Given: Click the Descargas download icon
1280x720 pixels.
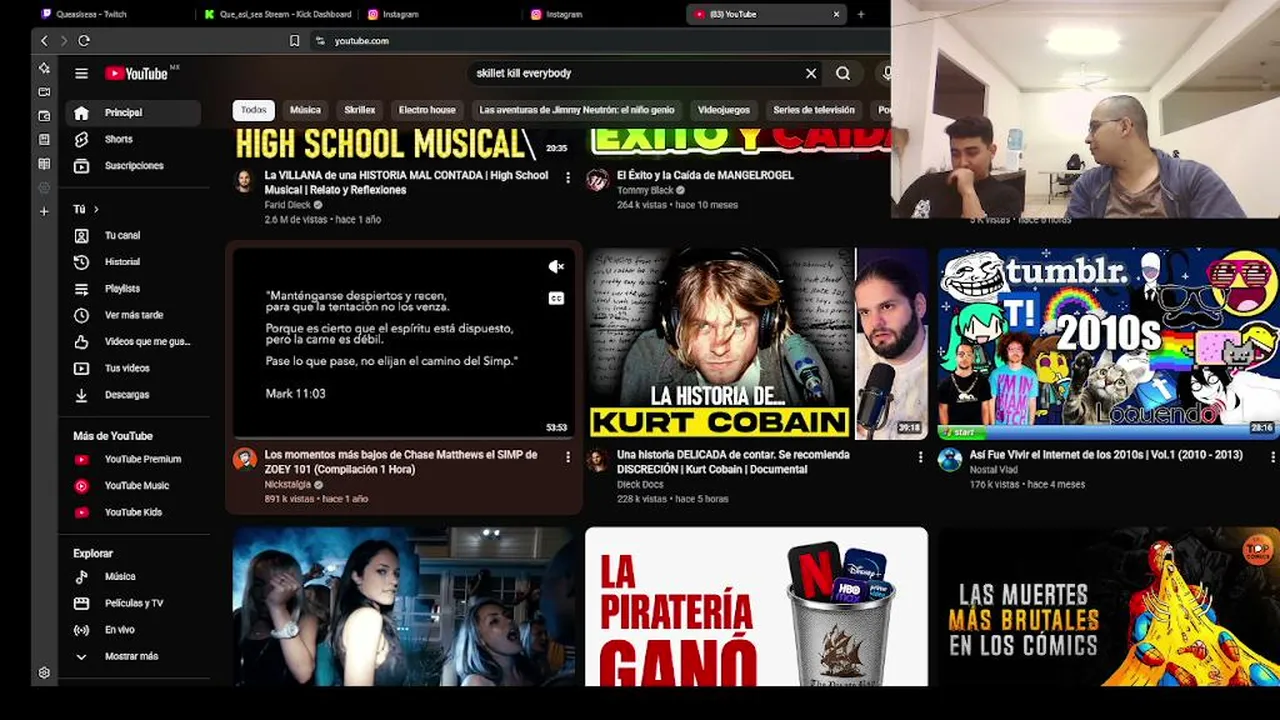Looking at the screenshot, I should pyautogui.click(x=82, y=395).
